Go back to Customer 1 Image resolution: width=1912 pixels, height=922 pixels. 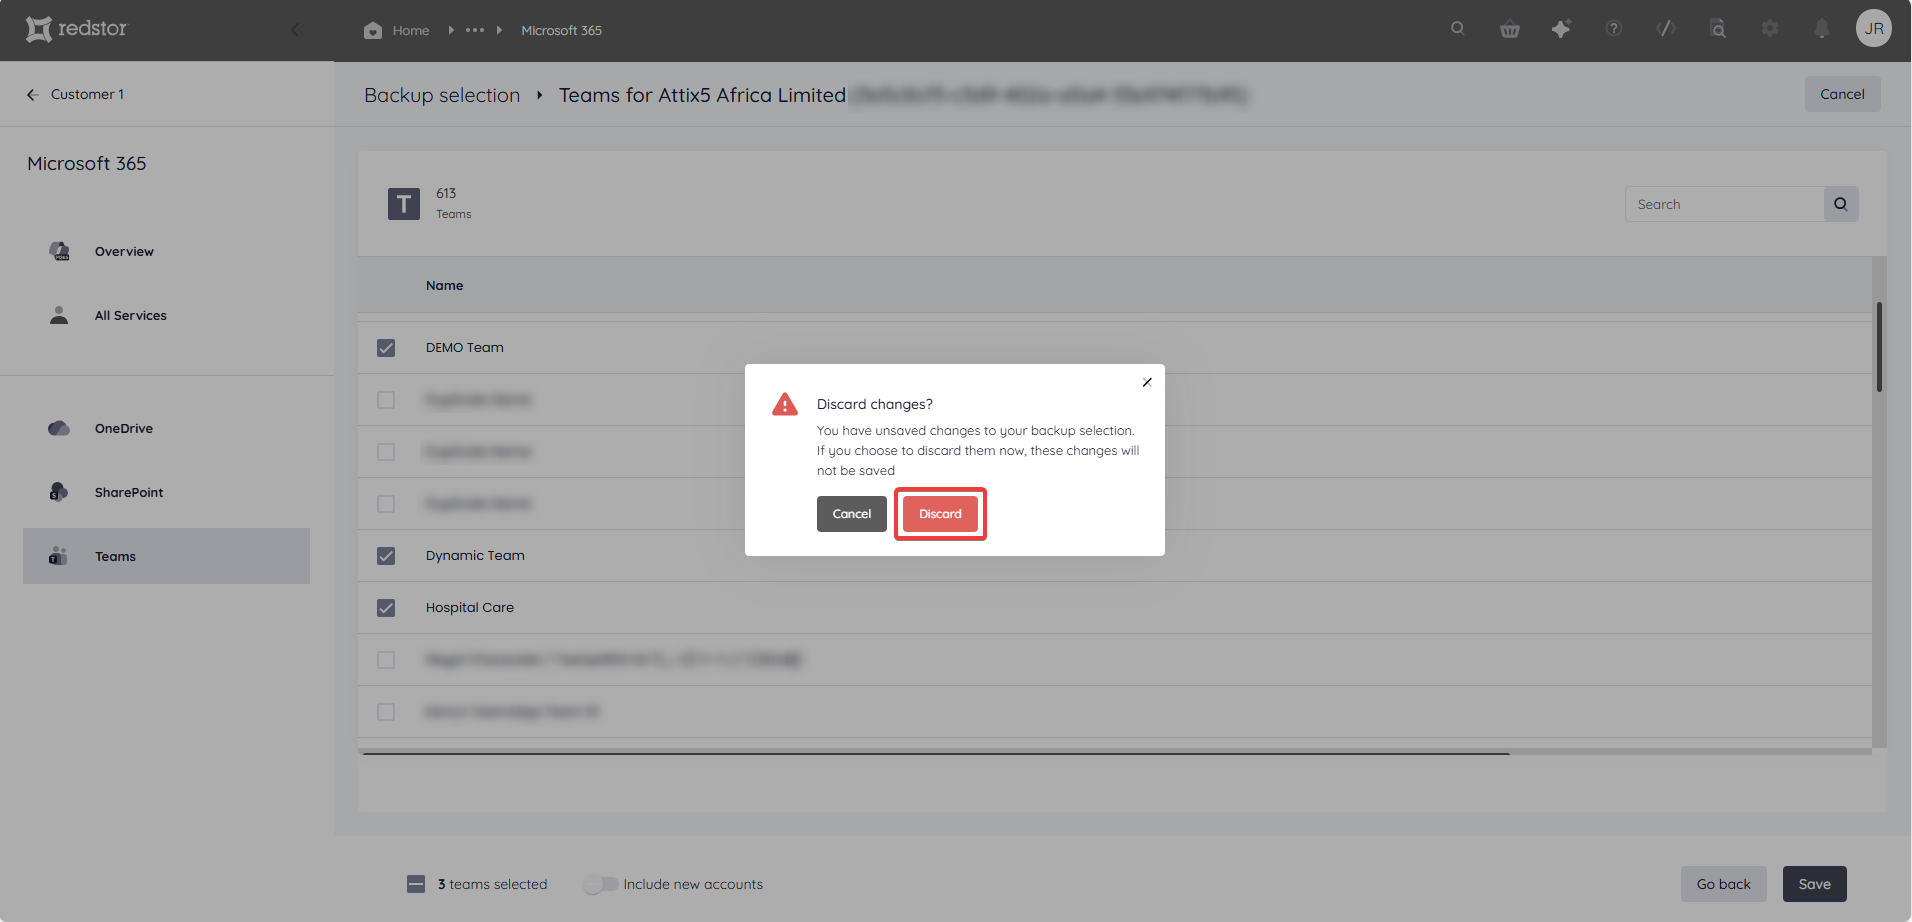click(75, 94)
